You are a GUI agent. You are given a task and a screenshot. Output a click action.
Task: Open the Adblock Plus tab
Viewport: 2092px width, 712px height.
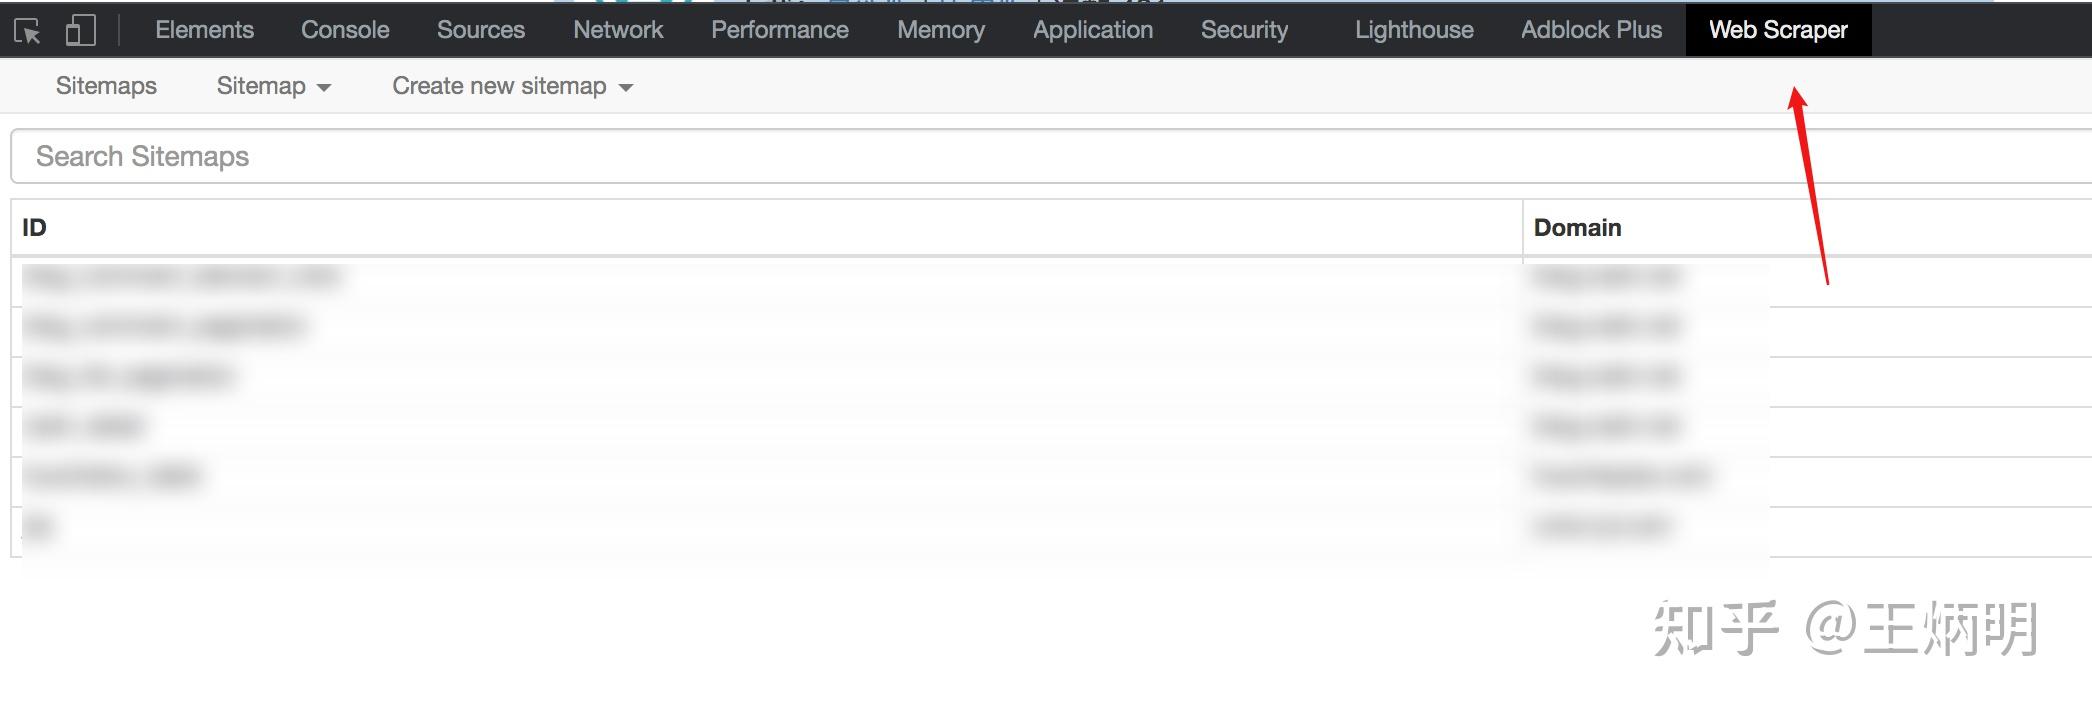click(1591, 30)
